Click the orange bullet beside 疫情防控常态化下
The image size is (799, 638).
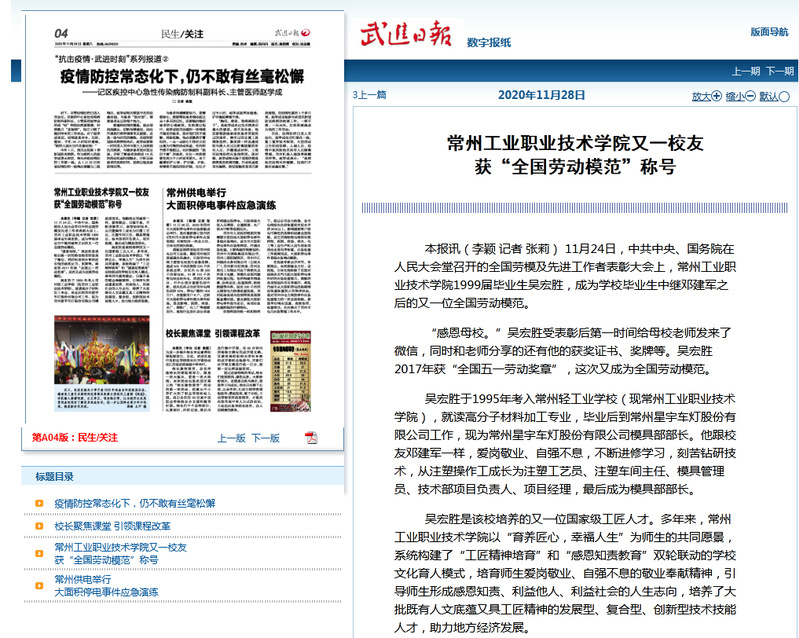(x=39, y=503)
